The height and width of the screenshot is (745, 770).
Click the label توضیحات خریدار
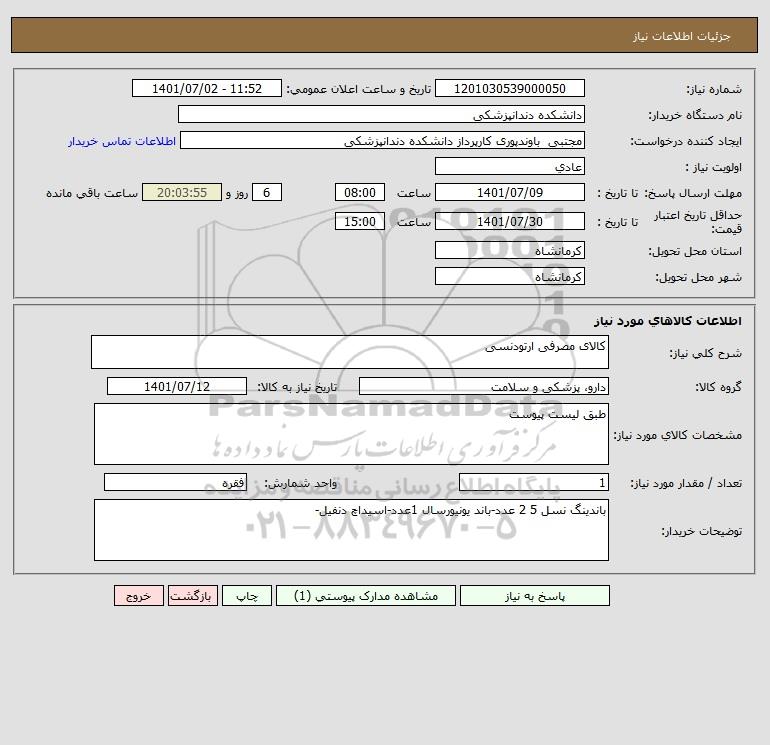[x=701, y=531]
